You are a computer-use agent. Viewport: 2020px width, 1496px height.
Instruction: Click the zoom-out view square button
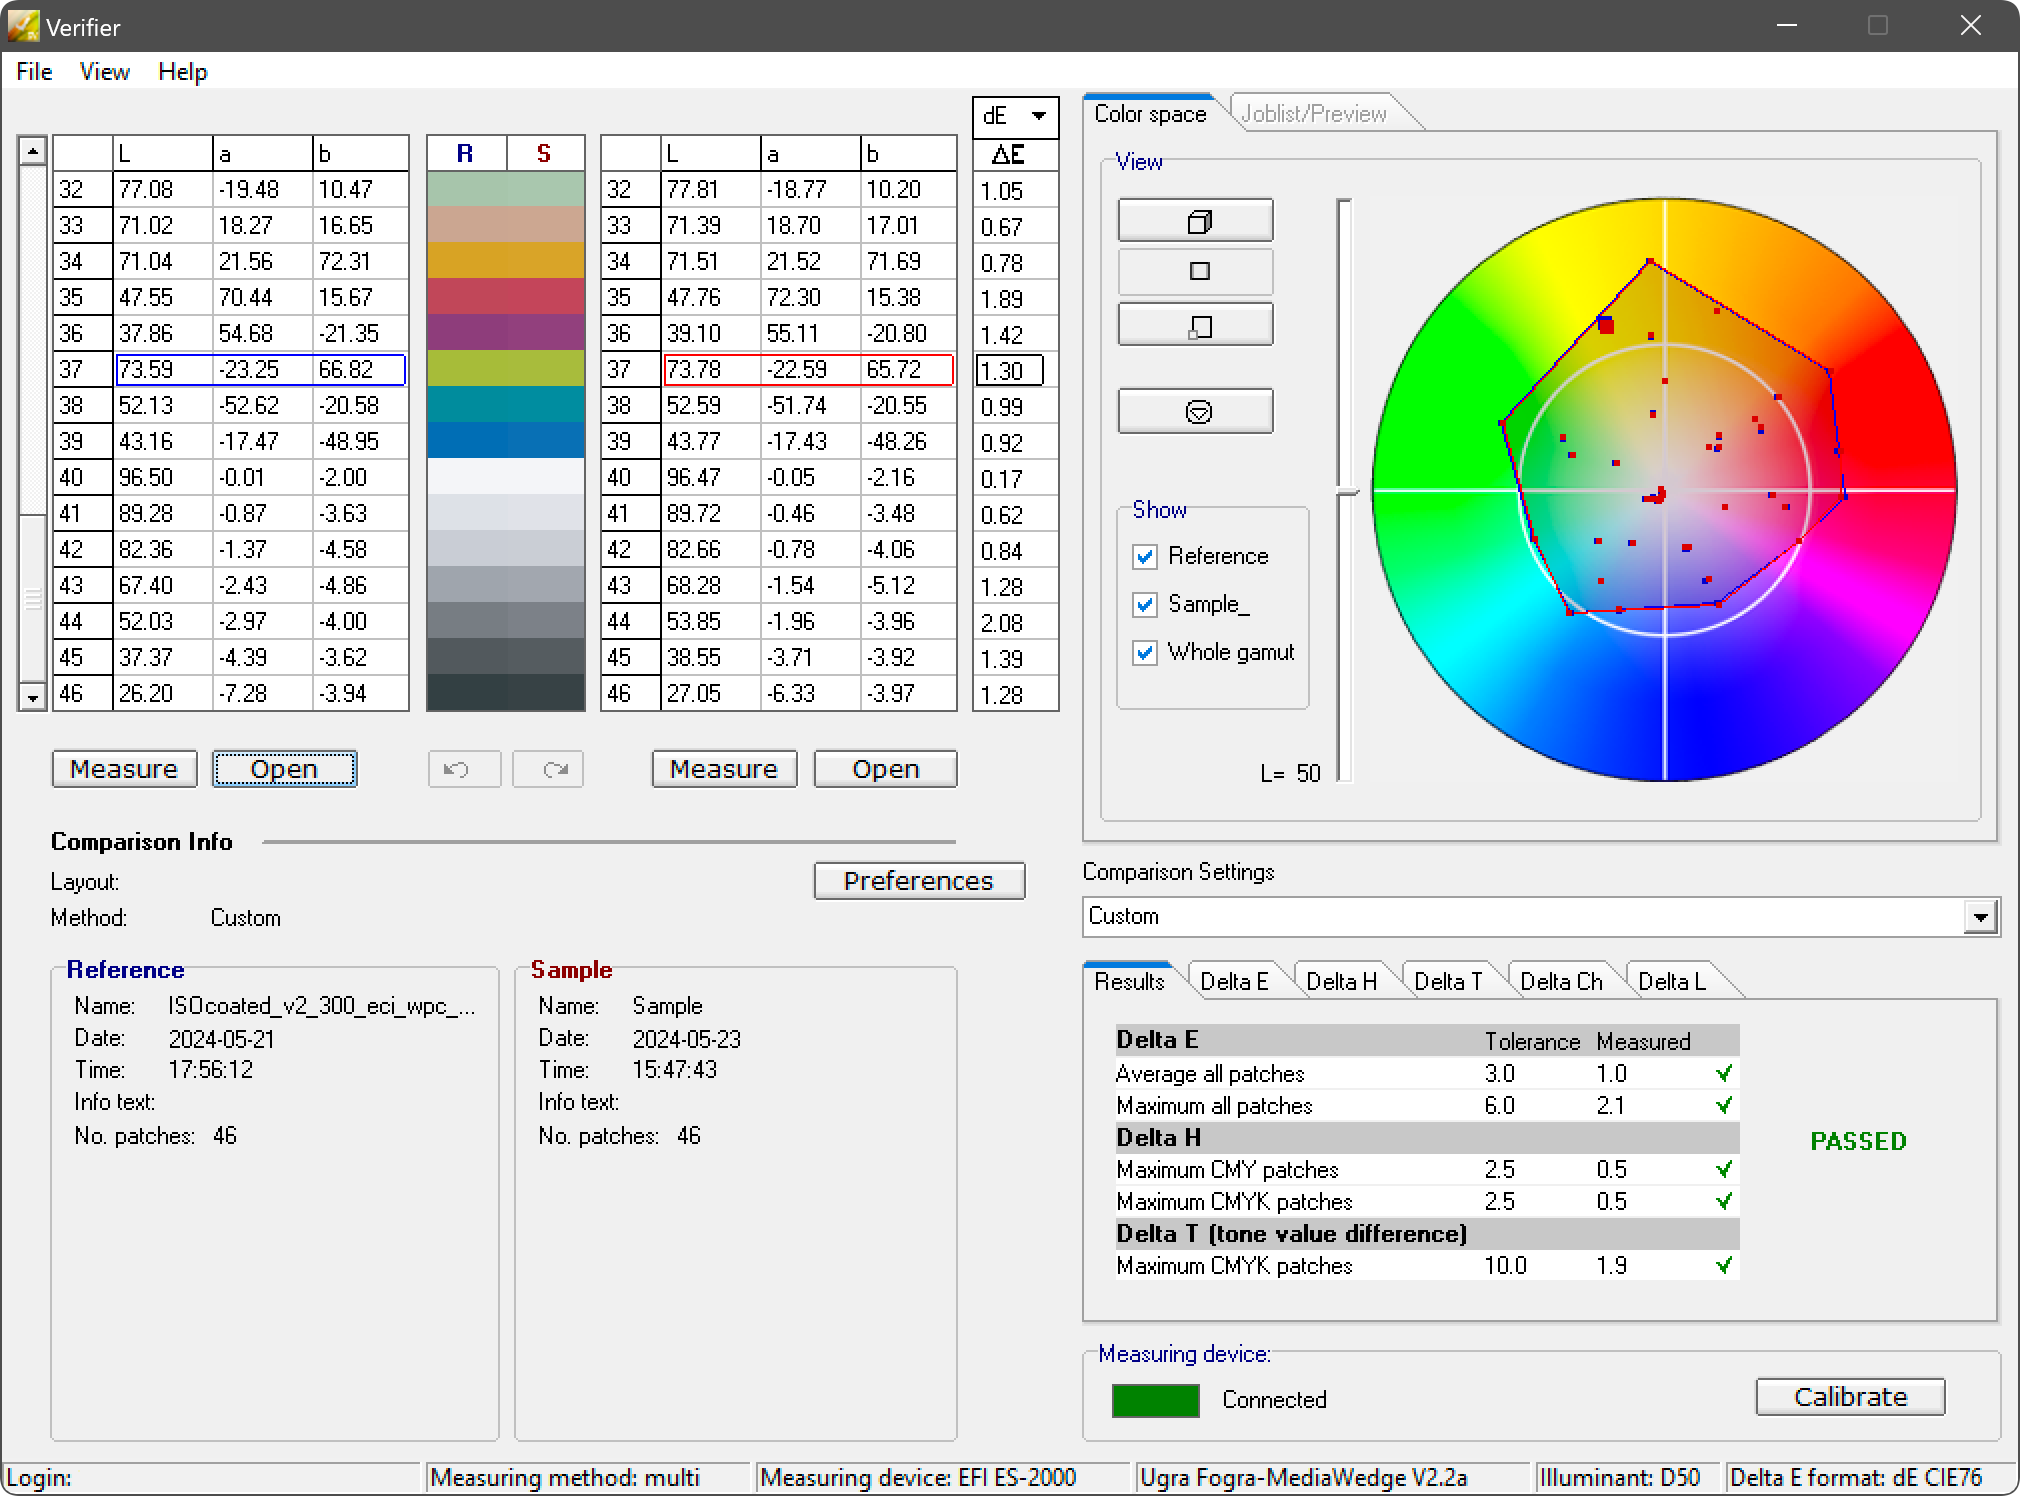click(1195, 325)
